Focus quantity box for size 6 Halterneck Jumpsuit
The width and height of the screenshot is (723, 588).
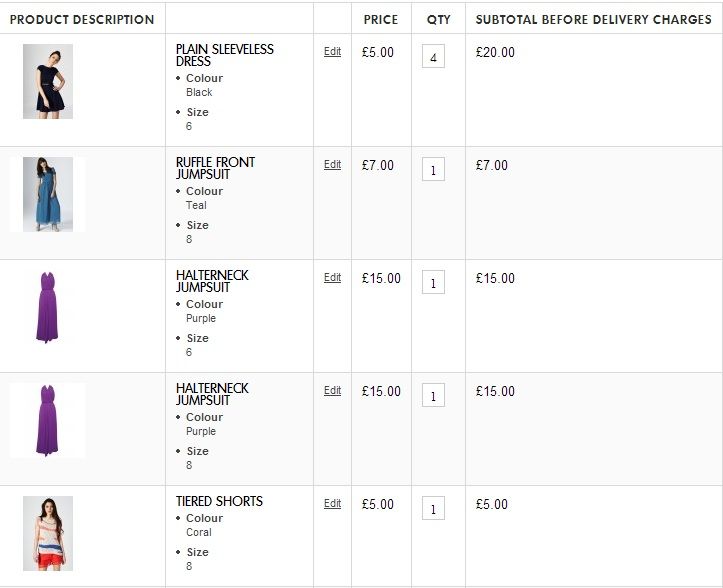point(433,283)
